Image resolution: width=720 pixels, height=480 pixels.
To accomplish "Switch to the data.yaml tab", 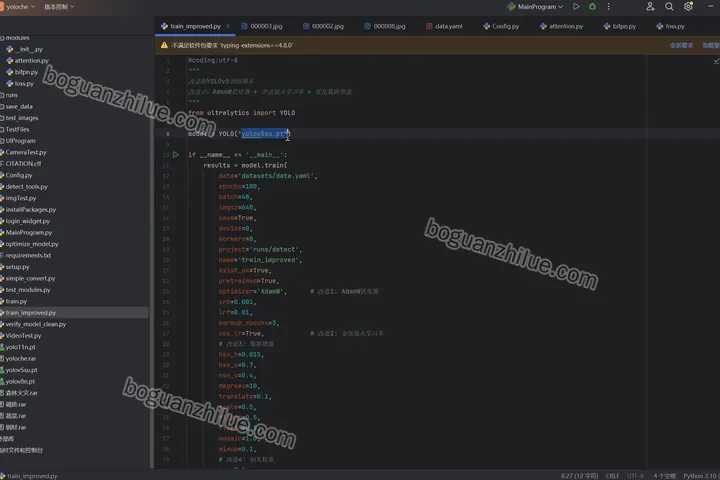I will tap(444, 26).
